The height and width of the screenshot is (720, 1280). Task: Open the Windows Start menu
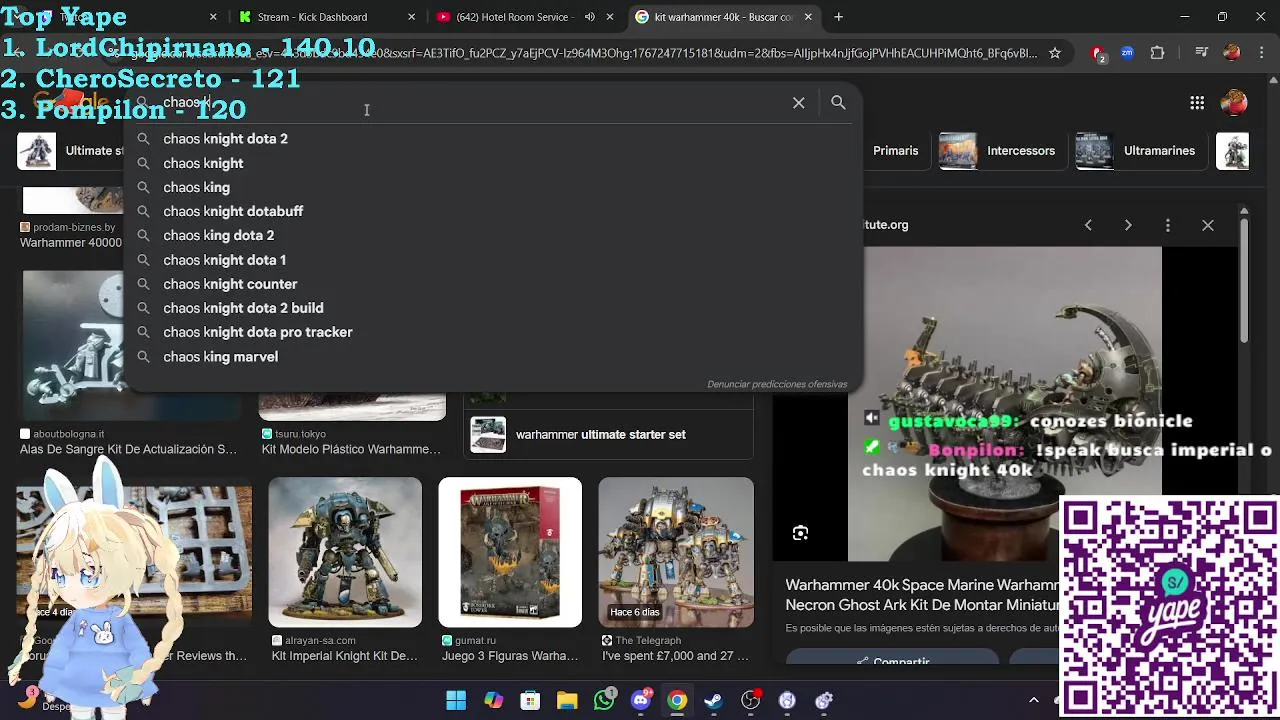click(456, 700)
